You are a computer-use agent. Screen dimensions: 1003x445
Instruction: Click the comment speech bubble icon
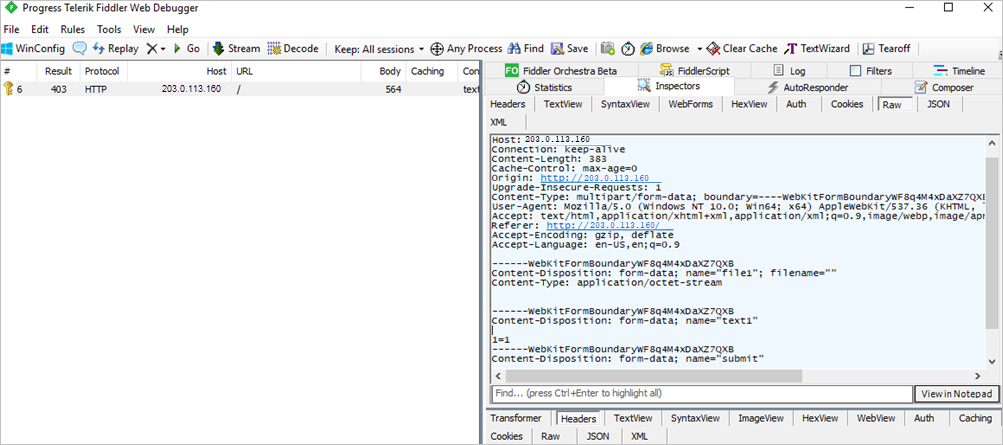79,49
